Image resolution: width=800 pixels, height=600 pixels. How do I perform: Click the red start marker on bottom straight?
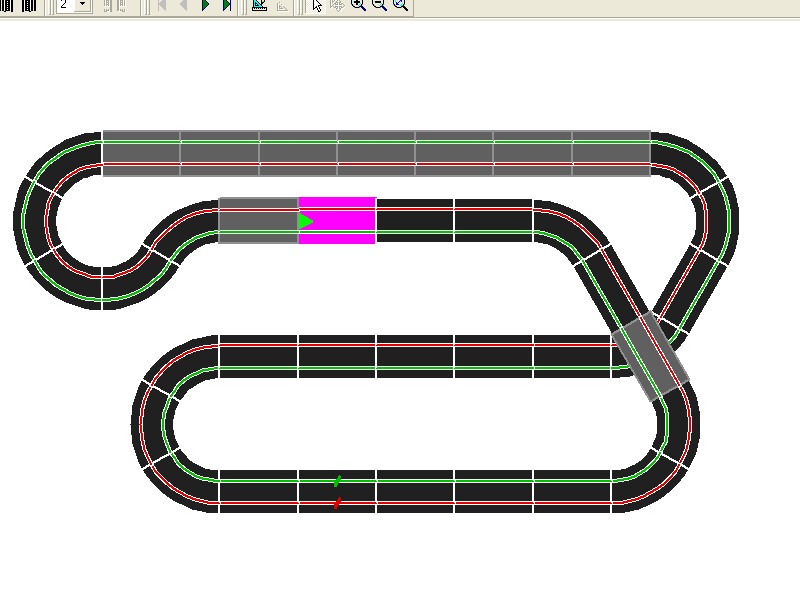click(337, 503)
